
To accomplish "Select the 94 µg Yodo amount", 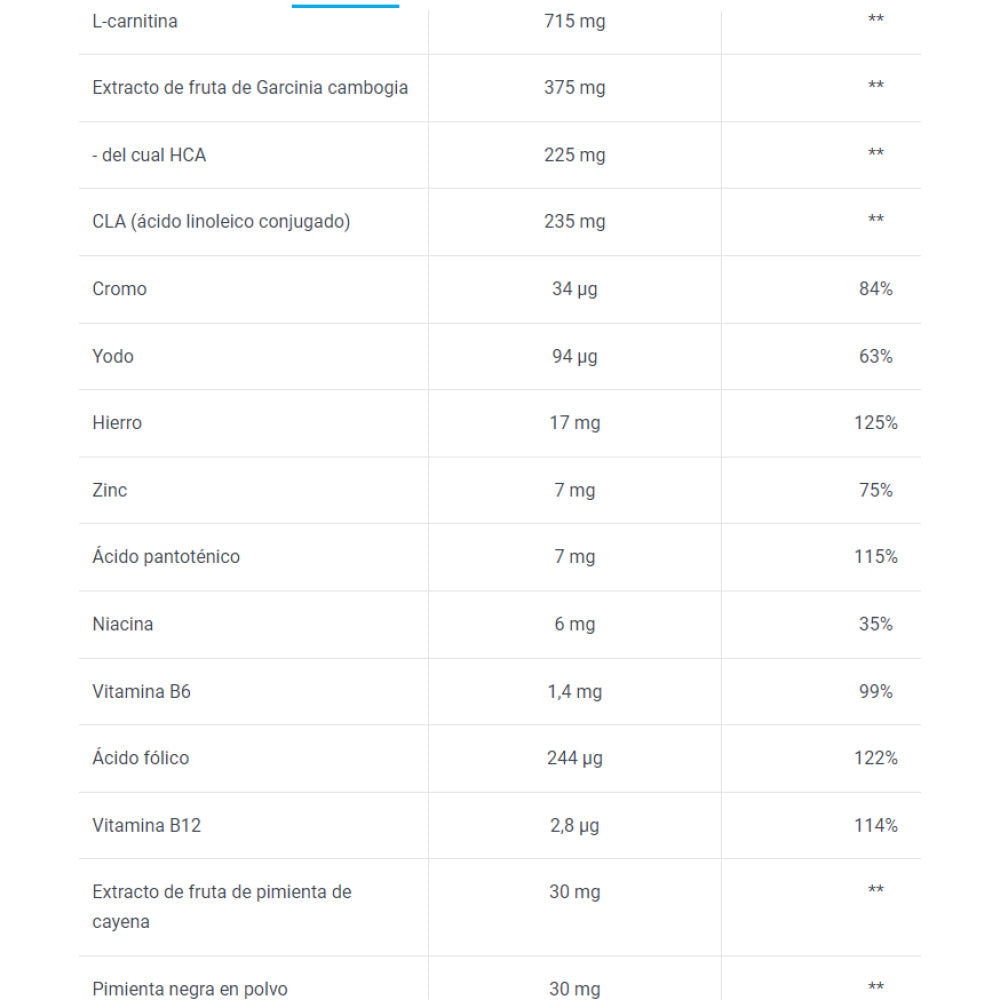I will pyautogui.click(x=574, y=356).
